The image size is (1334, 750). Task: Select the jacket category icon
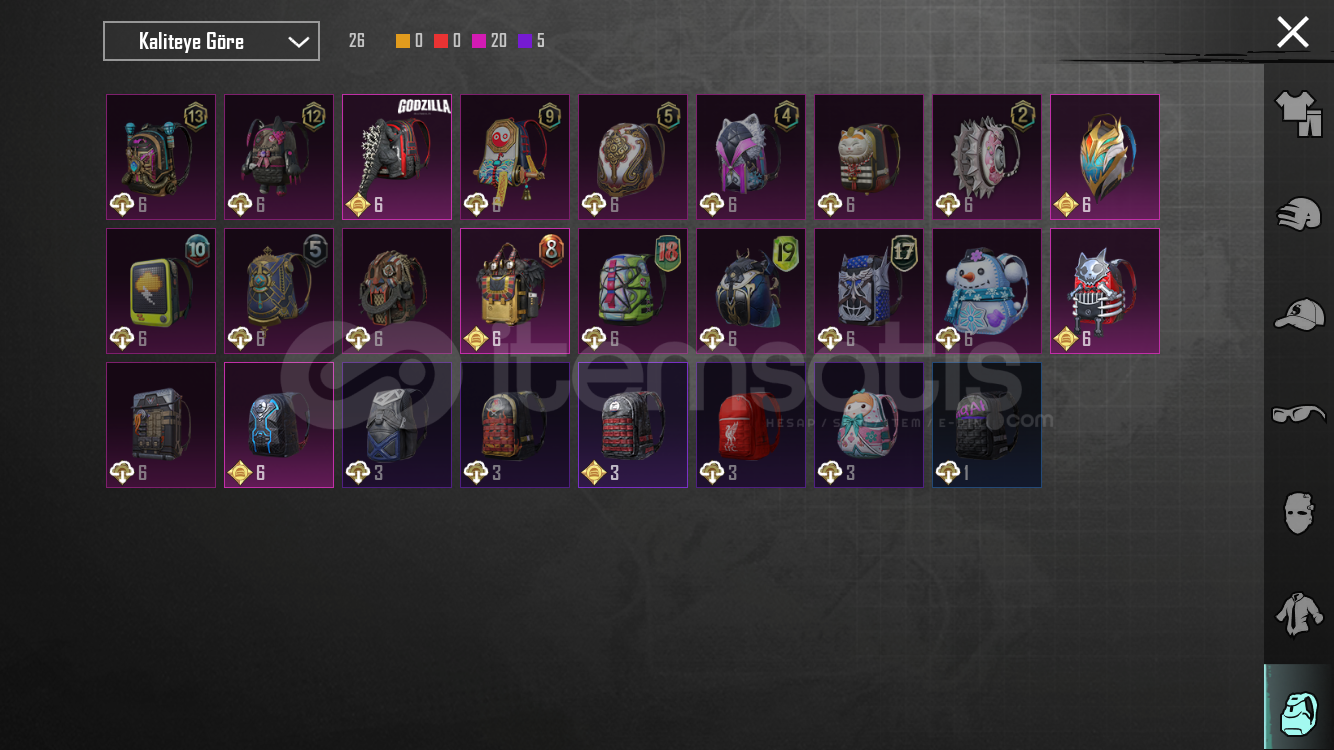[x=1298, y=612]
